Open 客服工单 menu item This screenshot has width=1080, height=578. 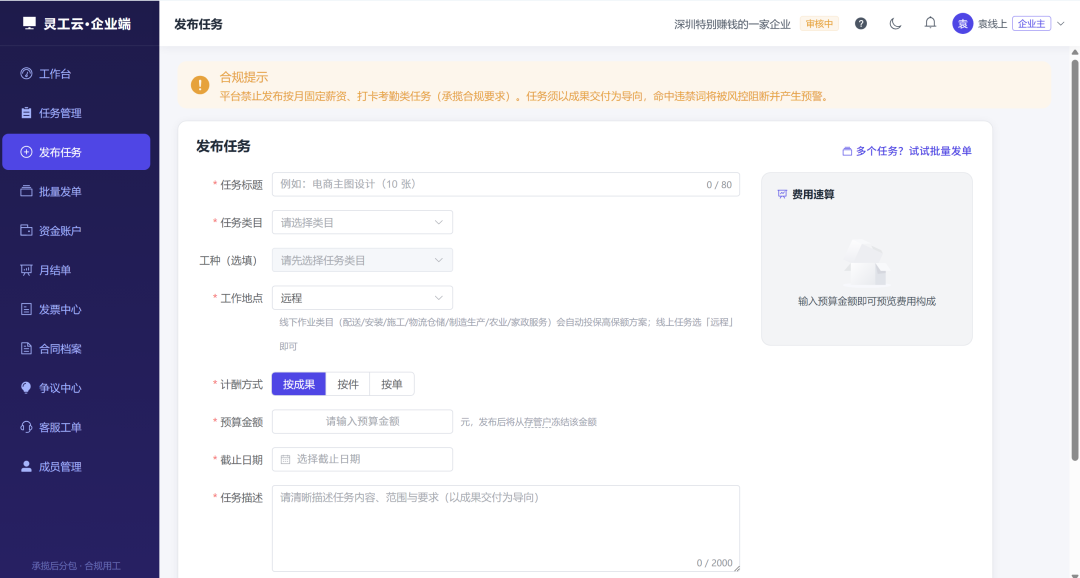tap(76, 427)
